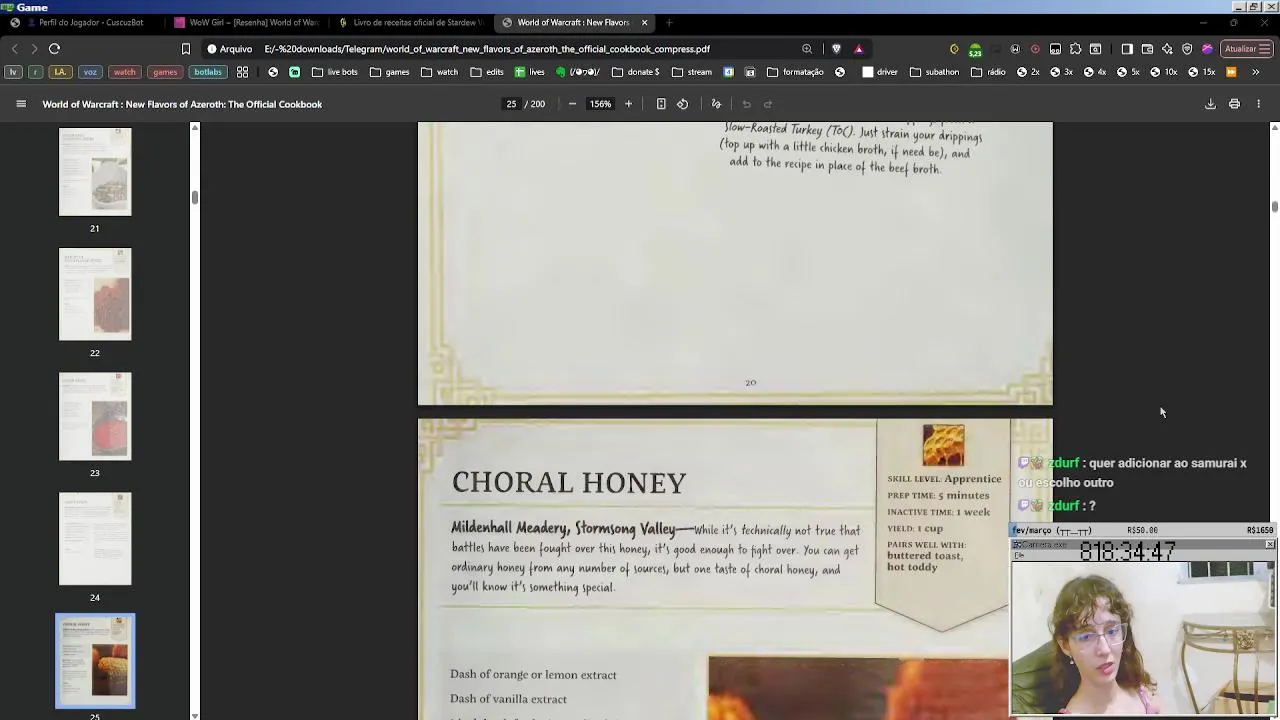Open the 'driver' bookmark
The width and height of the screenshot is (1280, 720).
[x=880, y=72]
